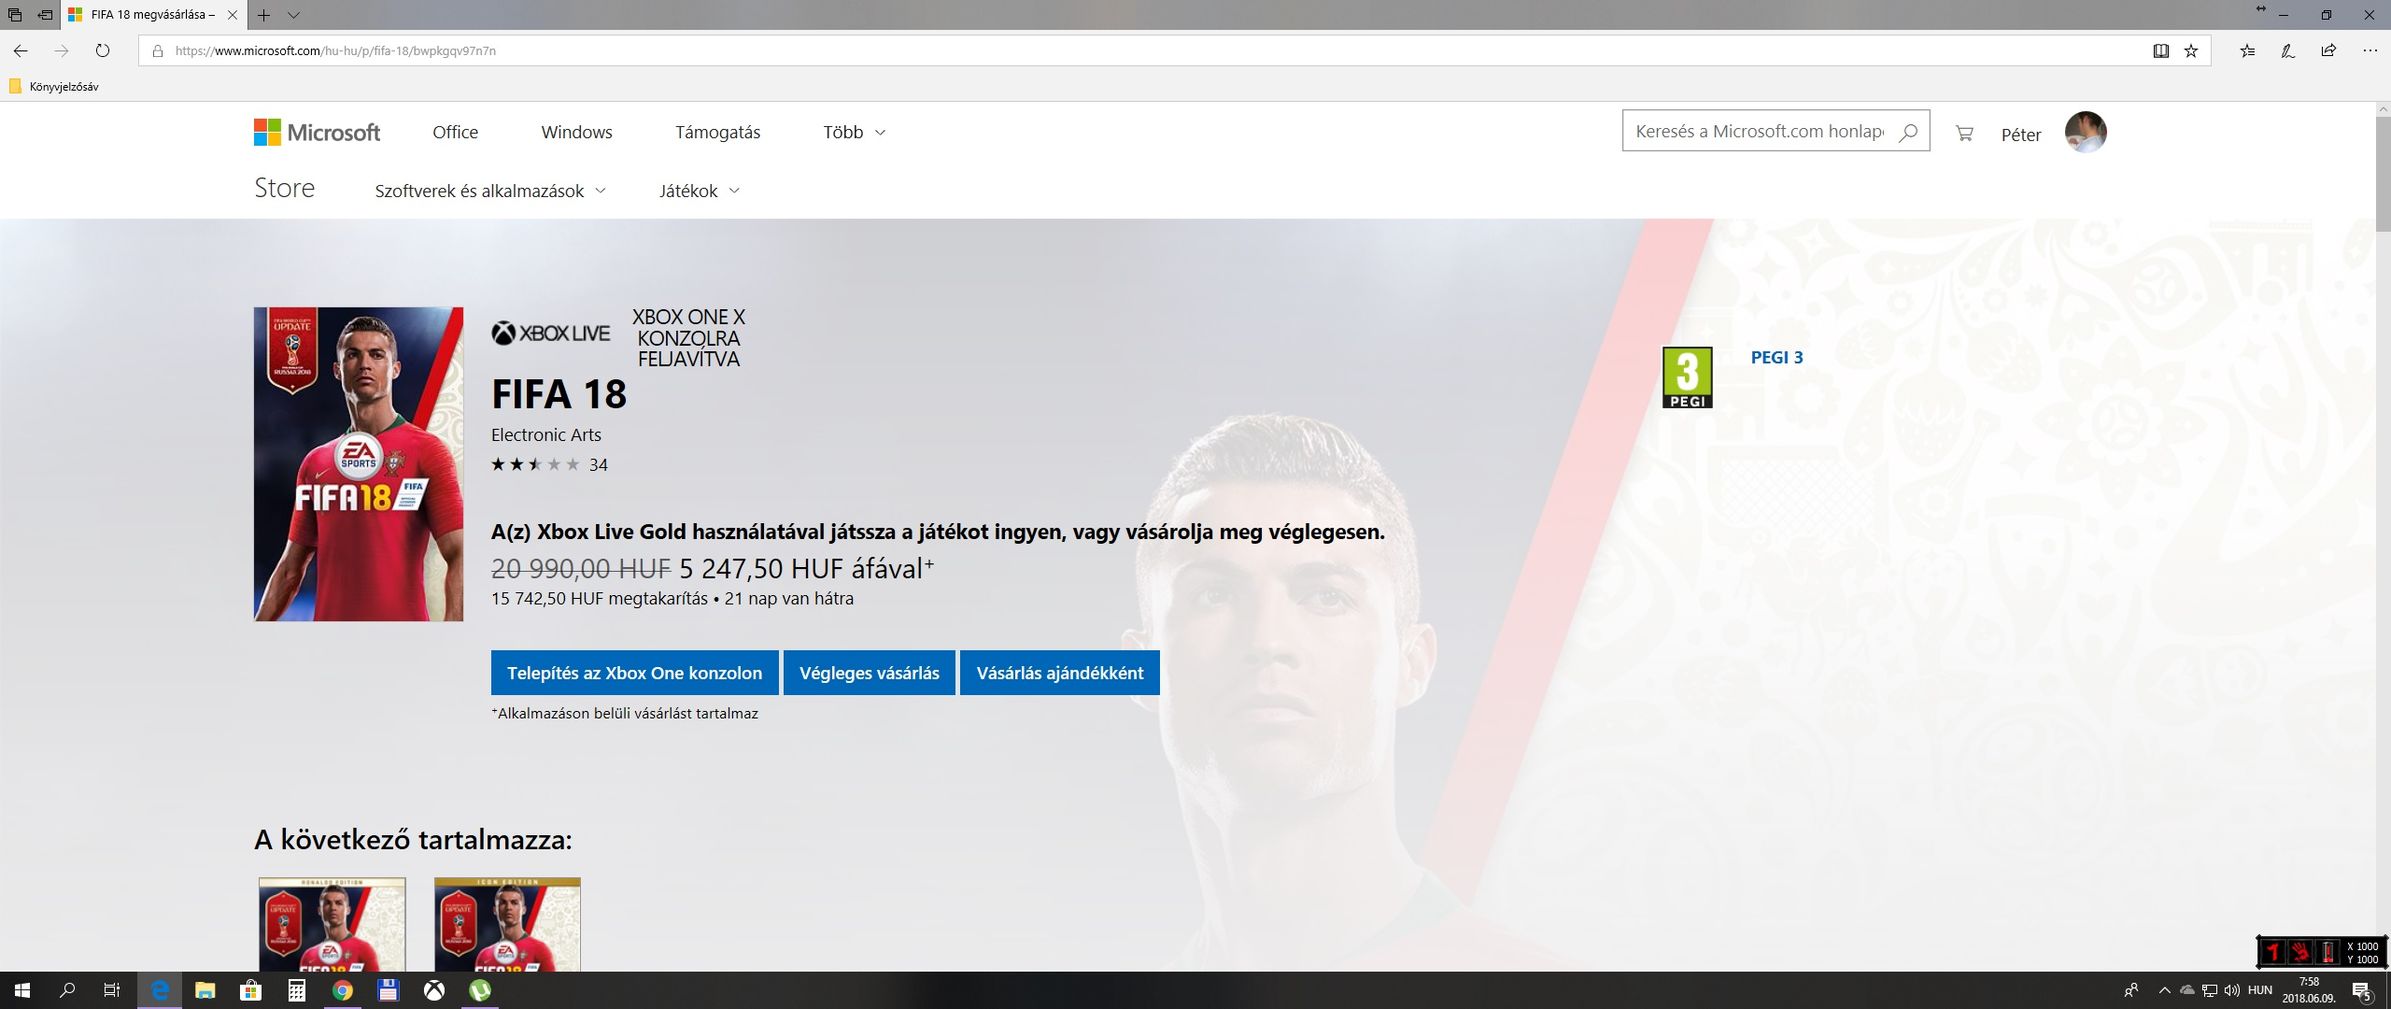Viewport: 2391px width, 1009px height.
Task: Open Calculator from the taskbar
Action: (296, 990)
